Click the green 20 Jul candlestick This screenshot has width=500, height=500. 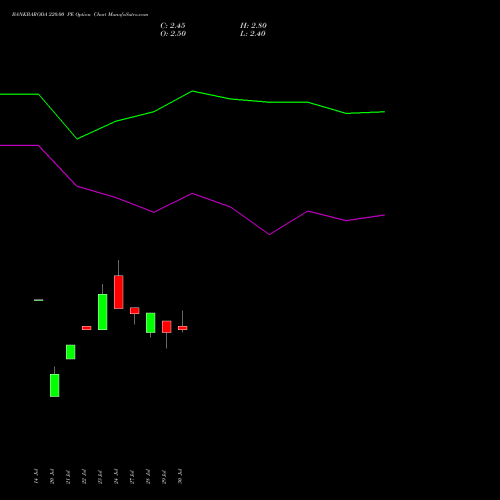tap(55, 385)
